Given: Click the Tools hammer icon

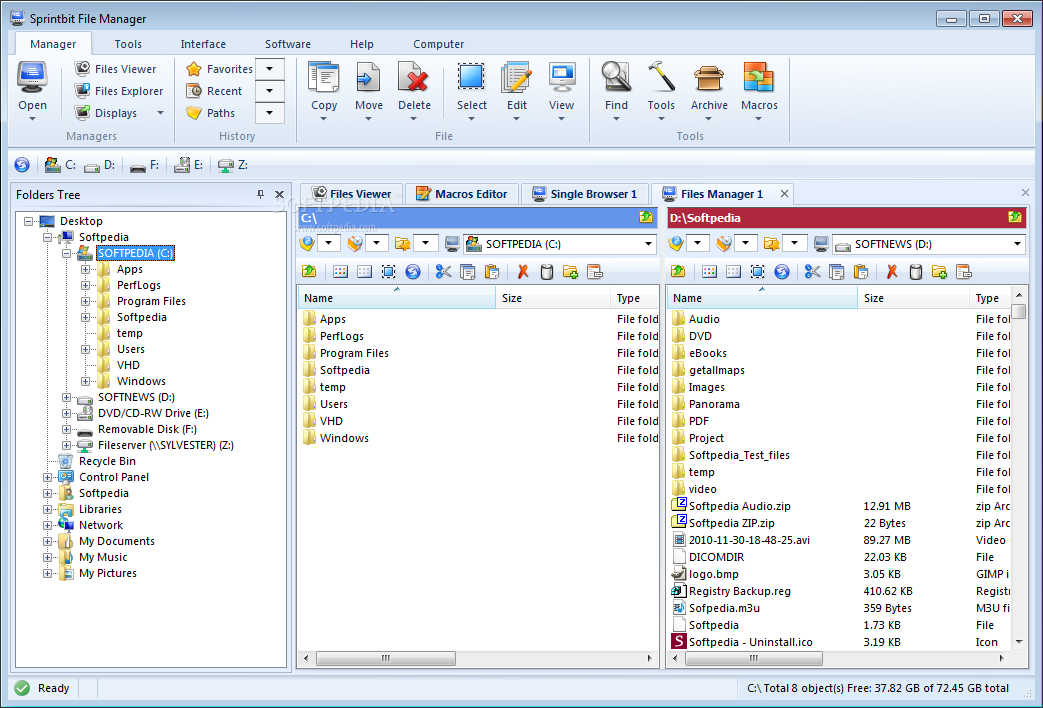Looking at the screenshot, I should [x=661, y=78].
